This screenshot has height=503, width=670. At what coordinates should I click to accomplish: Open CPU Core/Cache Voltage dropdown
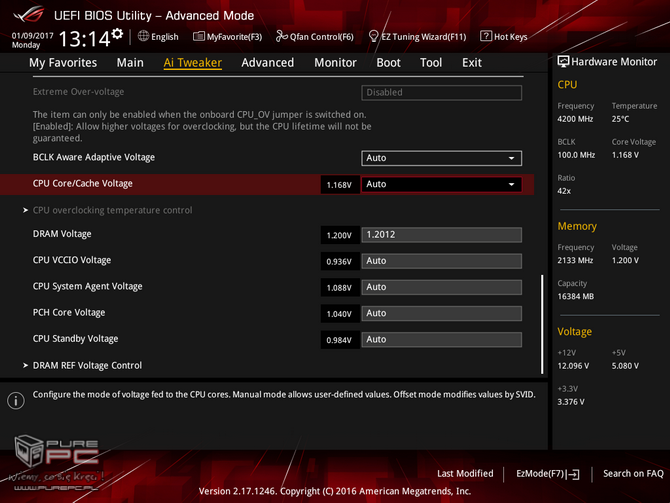point(441,184)
